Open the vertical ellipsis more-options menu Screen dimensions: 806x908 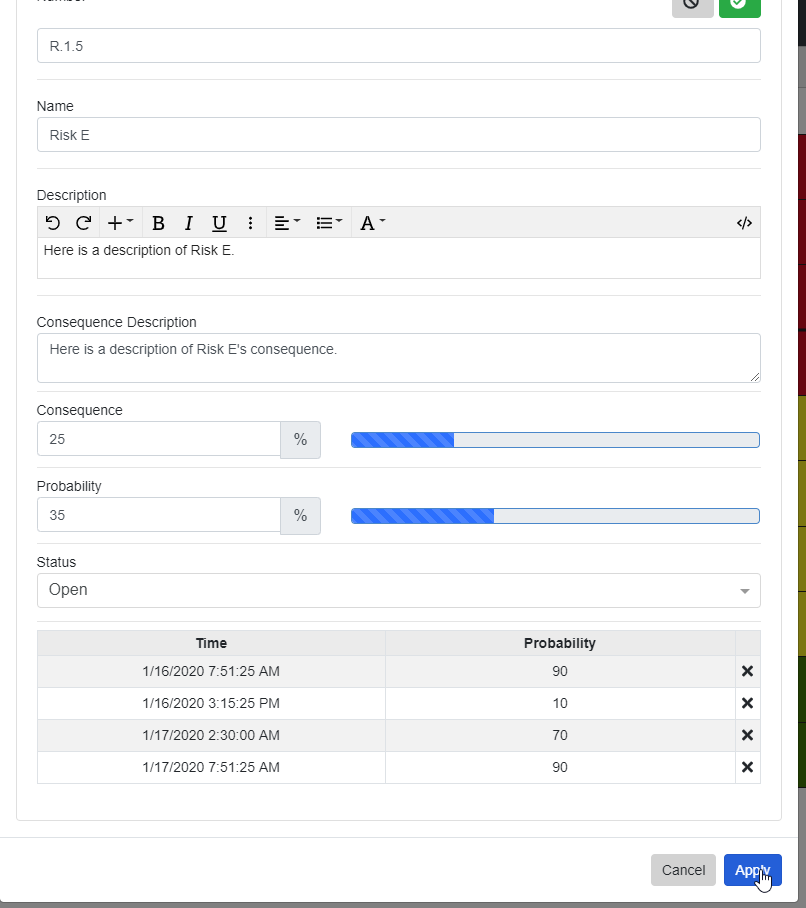pyautogui.click(x=250, y=223)
